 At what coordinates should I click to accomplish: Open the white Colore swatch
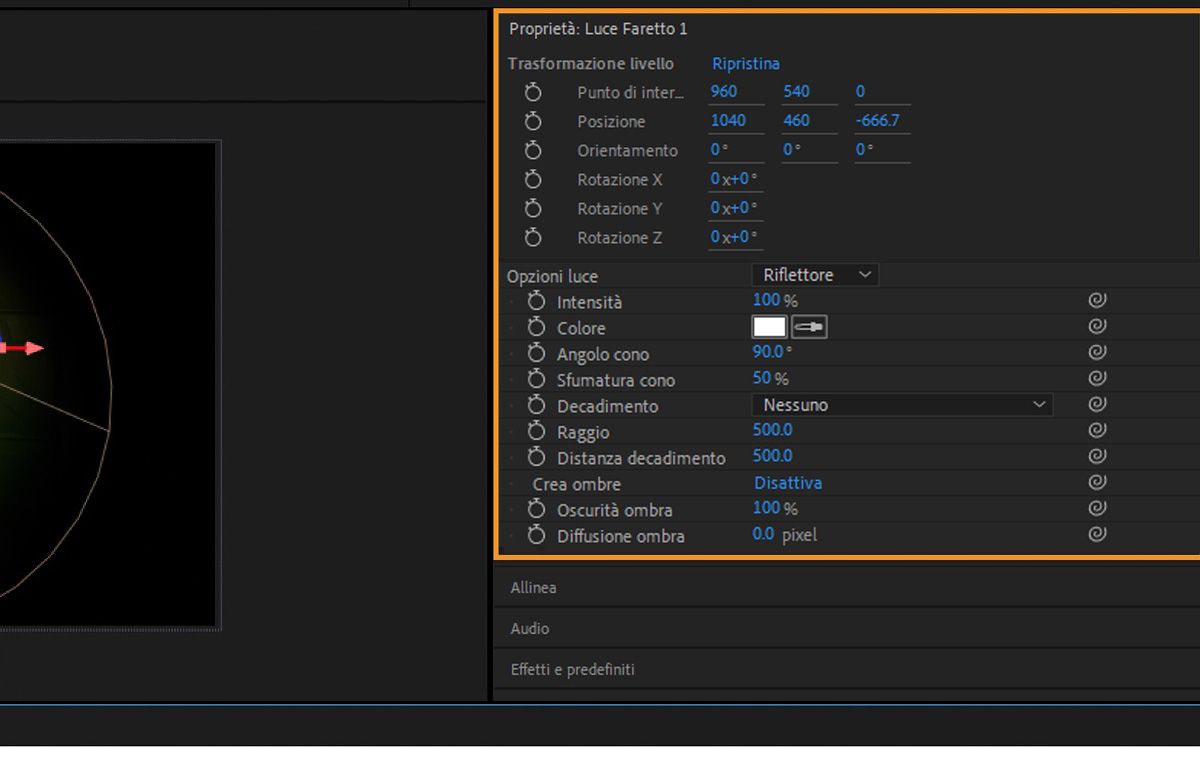769,327
